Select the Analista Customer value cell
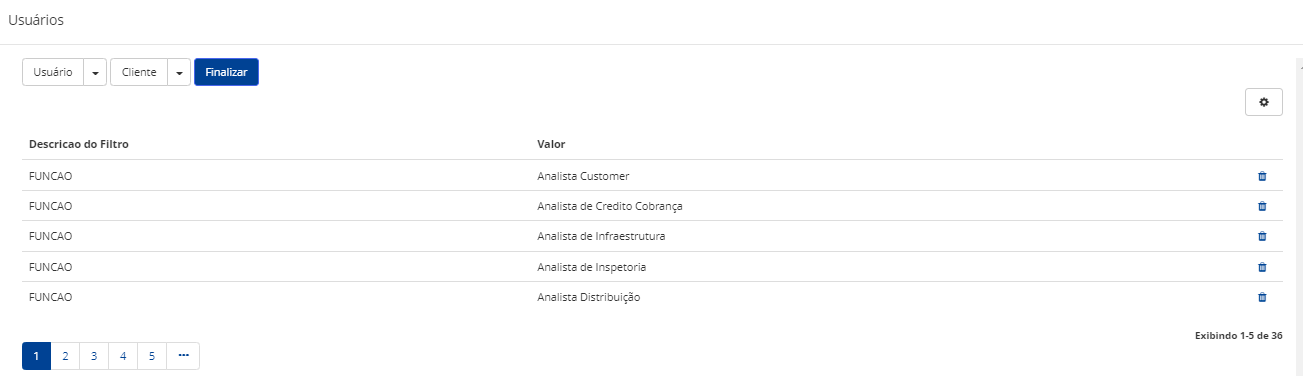Screen dimensions: 1303x376 pyautogui.click(x=583, y=176)
